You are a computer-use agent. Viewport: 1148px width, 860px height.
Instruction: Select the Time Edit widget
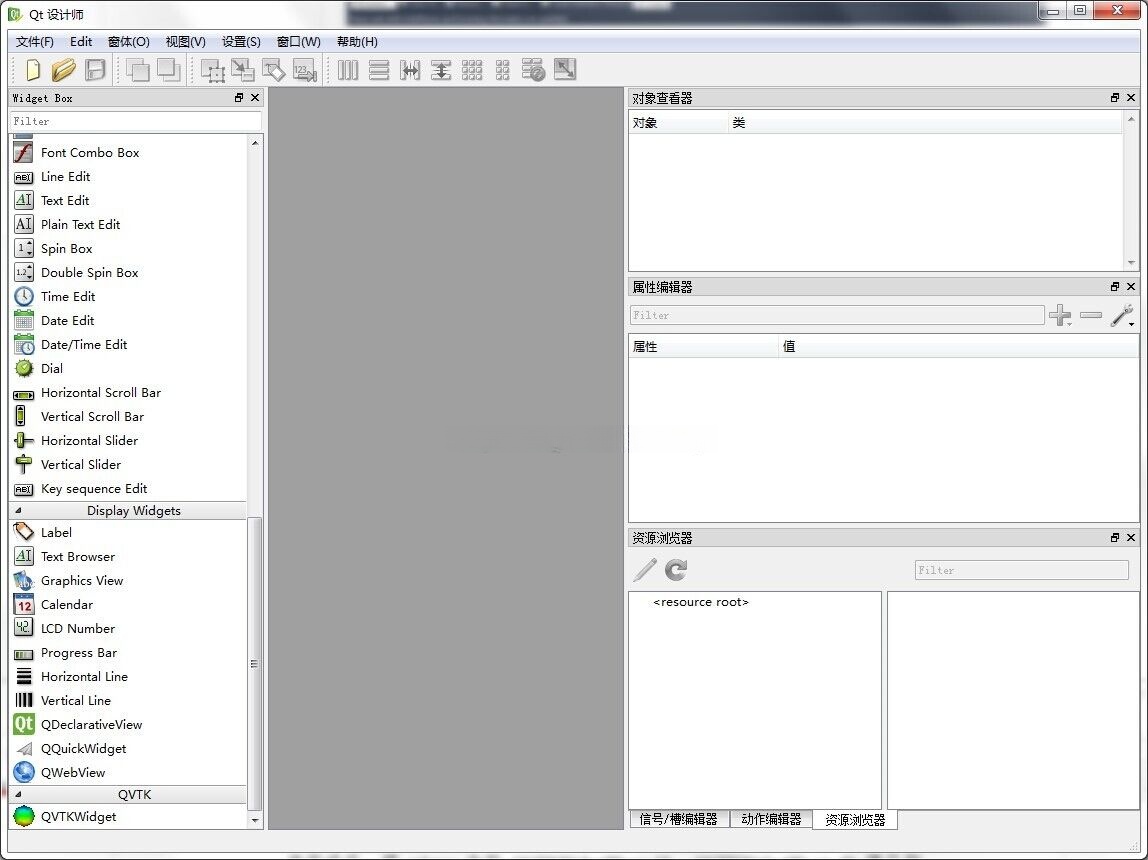(x=129, y=296)
